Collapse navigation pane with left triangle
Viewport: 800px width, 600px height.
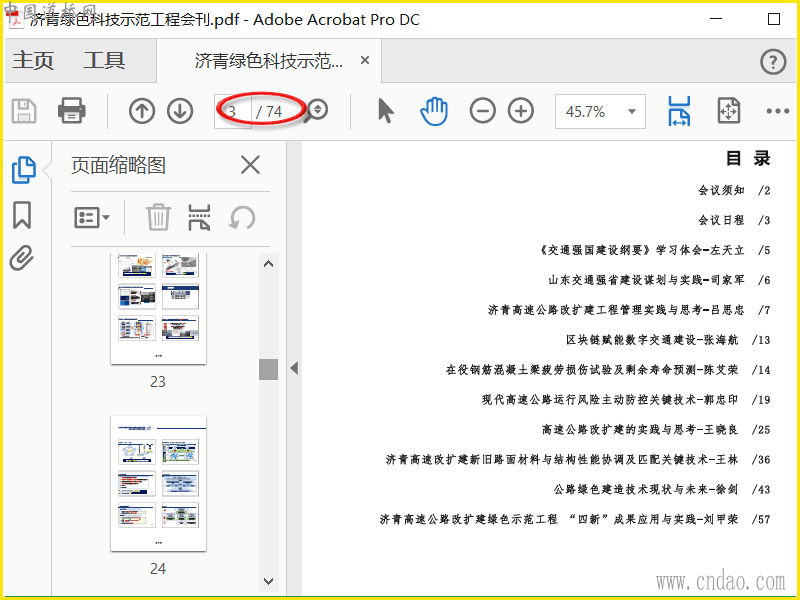tap(294, 368)
